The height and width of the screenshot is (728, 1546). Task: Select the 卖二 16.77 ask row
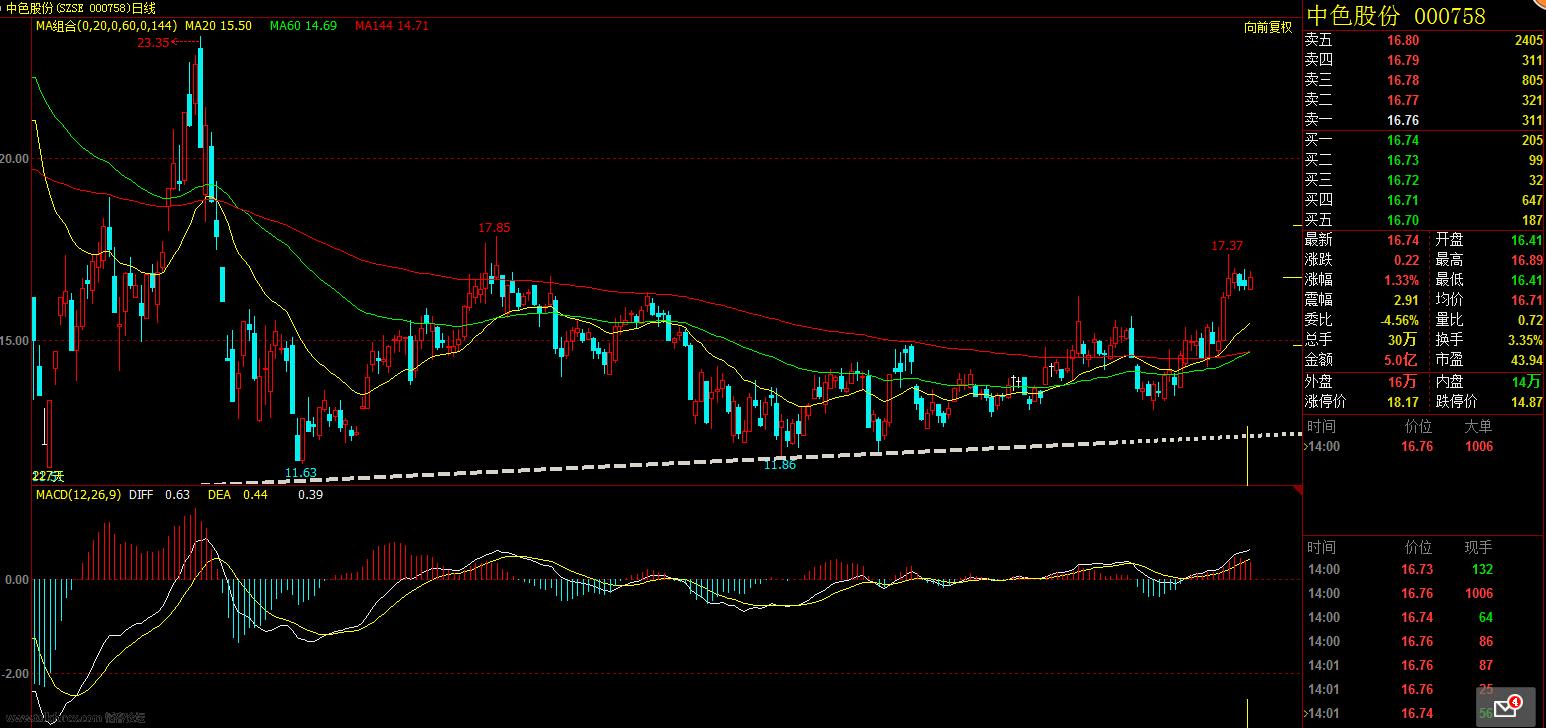tap(1424, 100)
